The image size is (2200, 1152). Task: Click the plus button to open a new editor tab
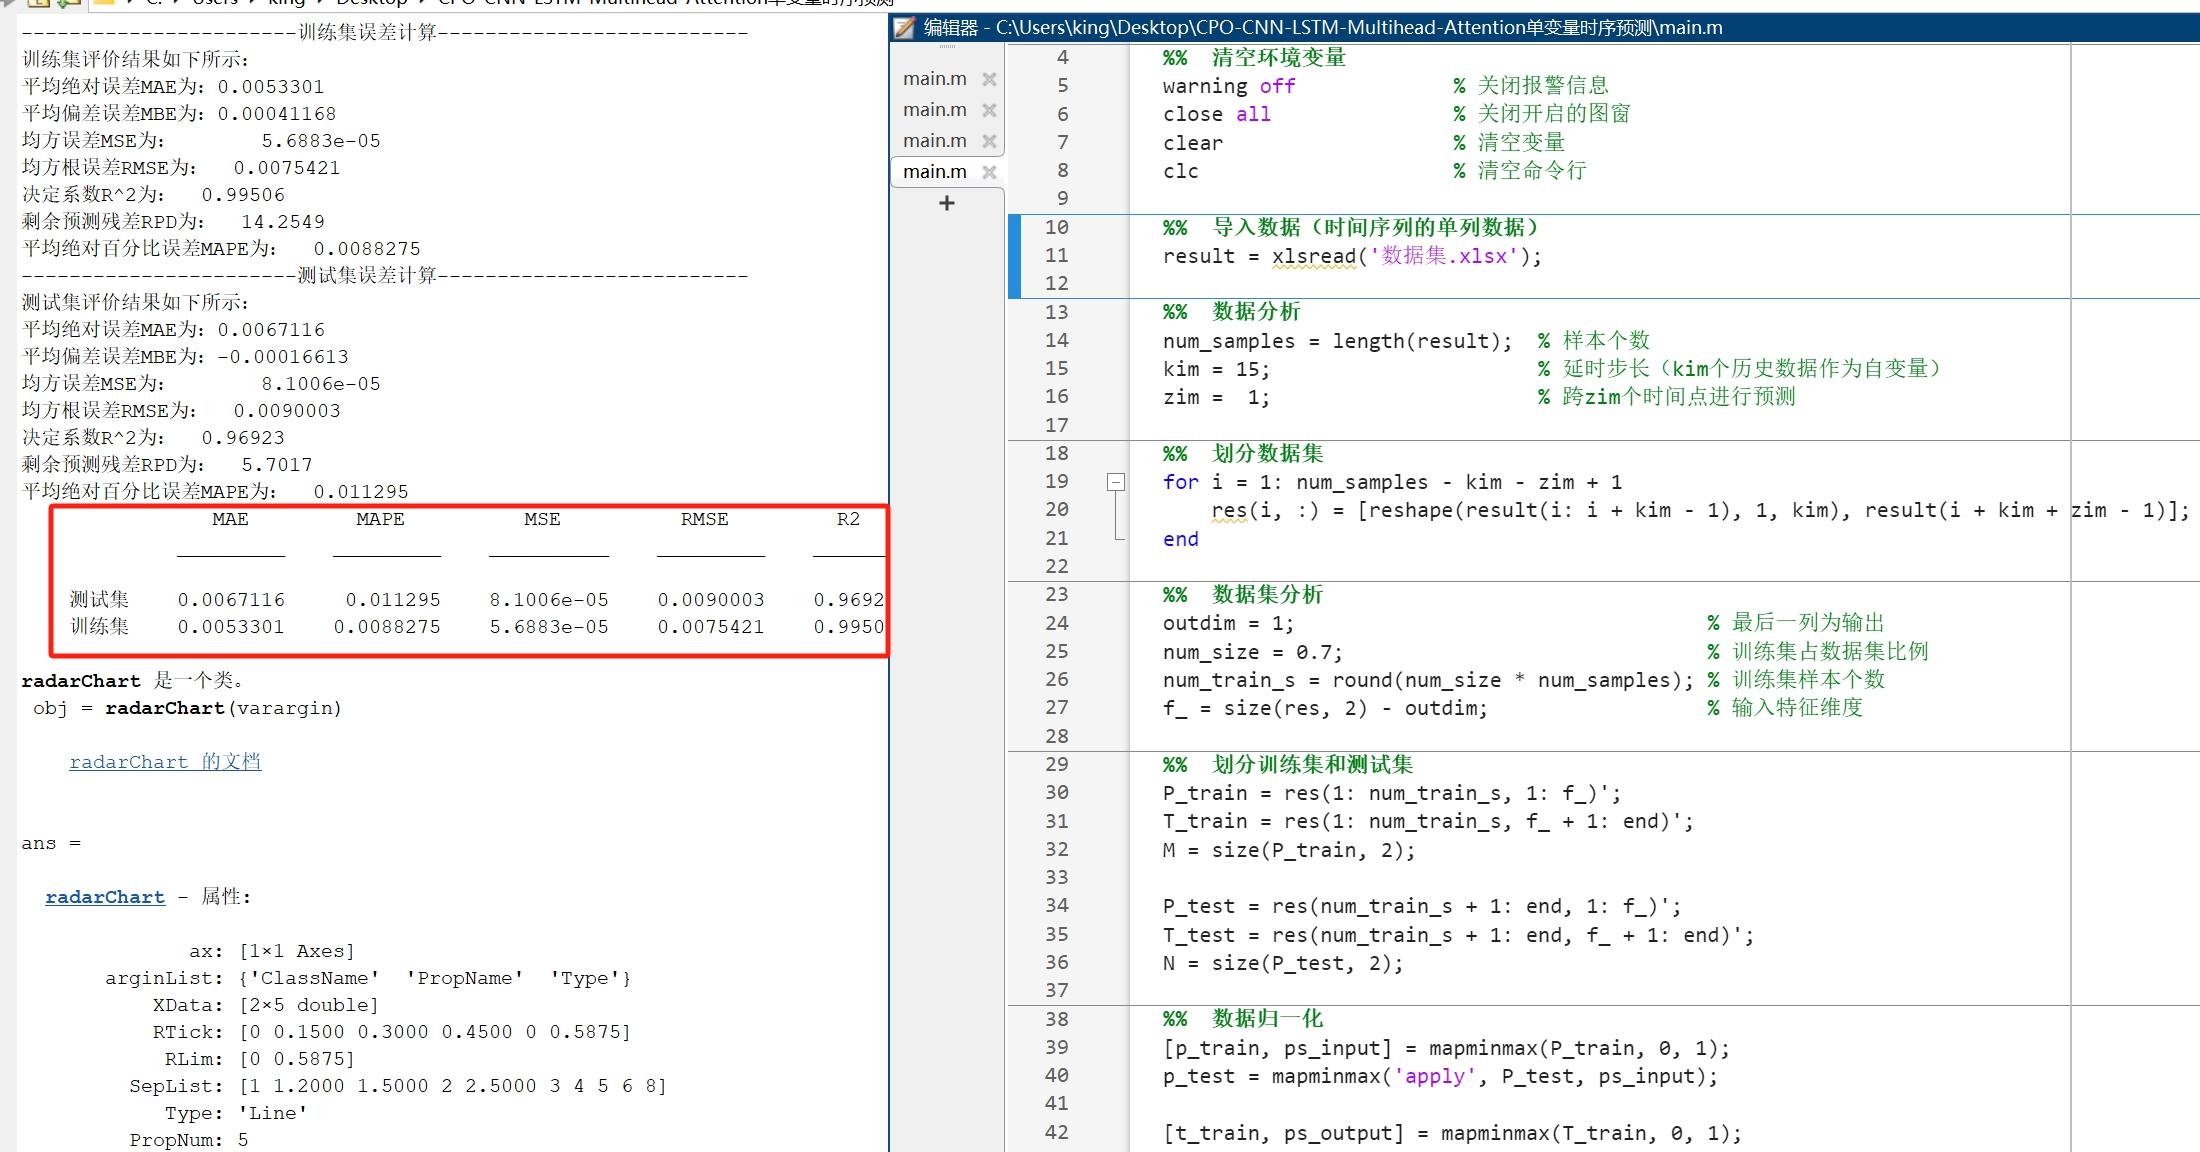(x=946, y=203)
